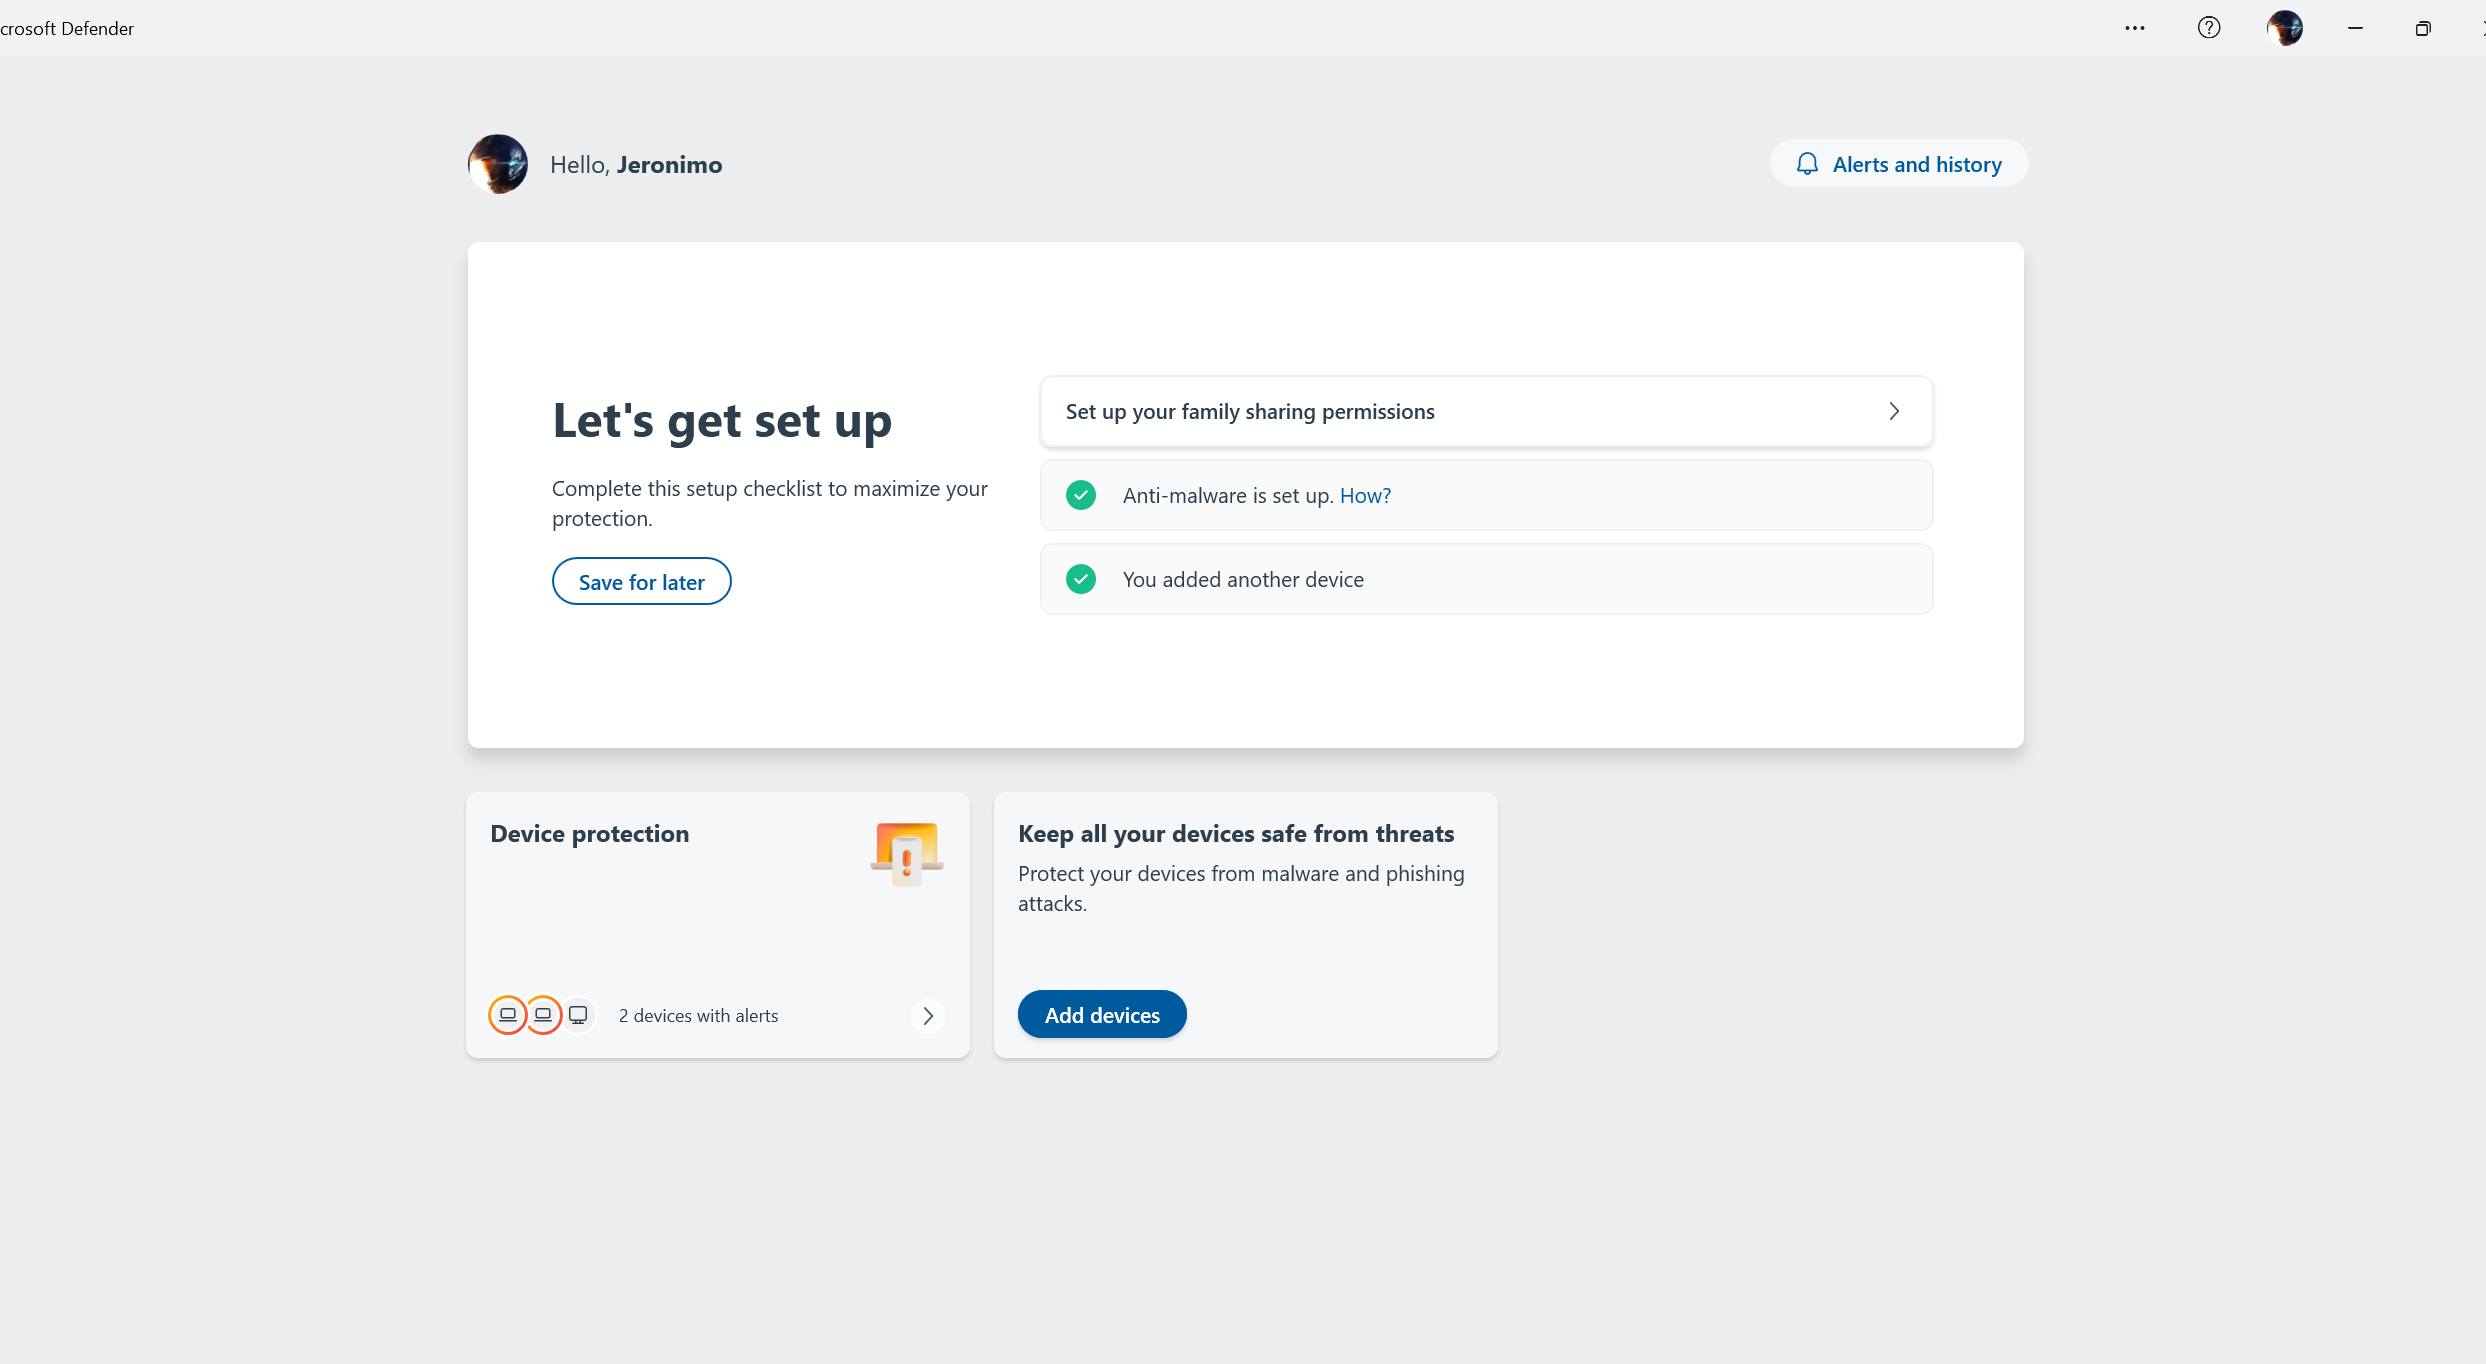Screen dimensions: 2486x1364
Task: Click Microsoft Defender title bar text
Action: point(67,28)
